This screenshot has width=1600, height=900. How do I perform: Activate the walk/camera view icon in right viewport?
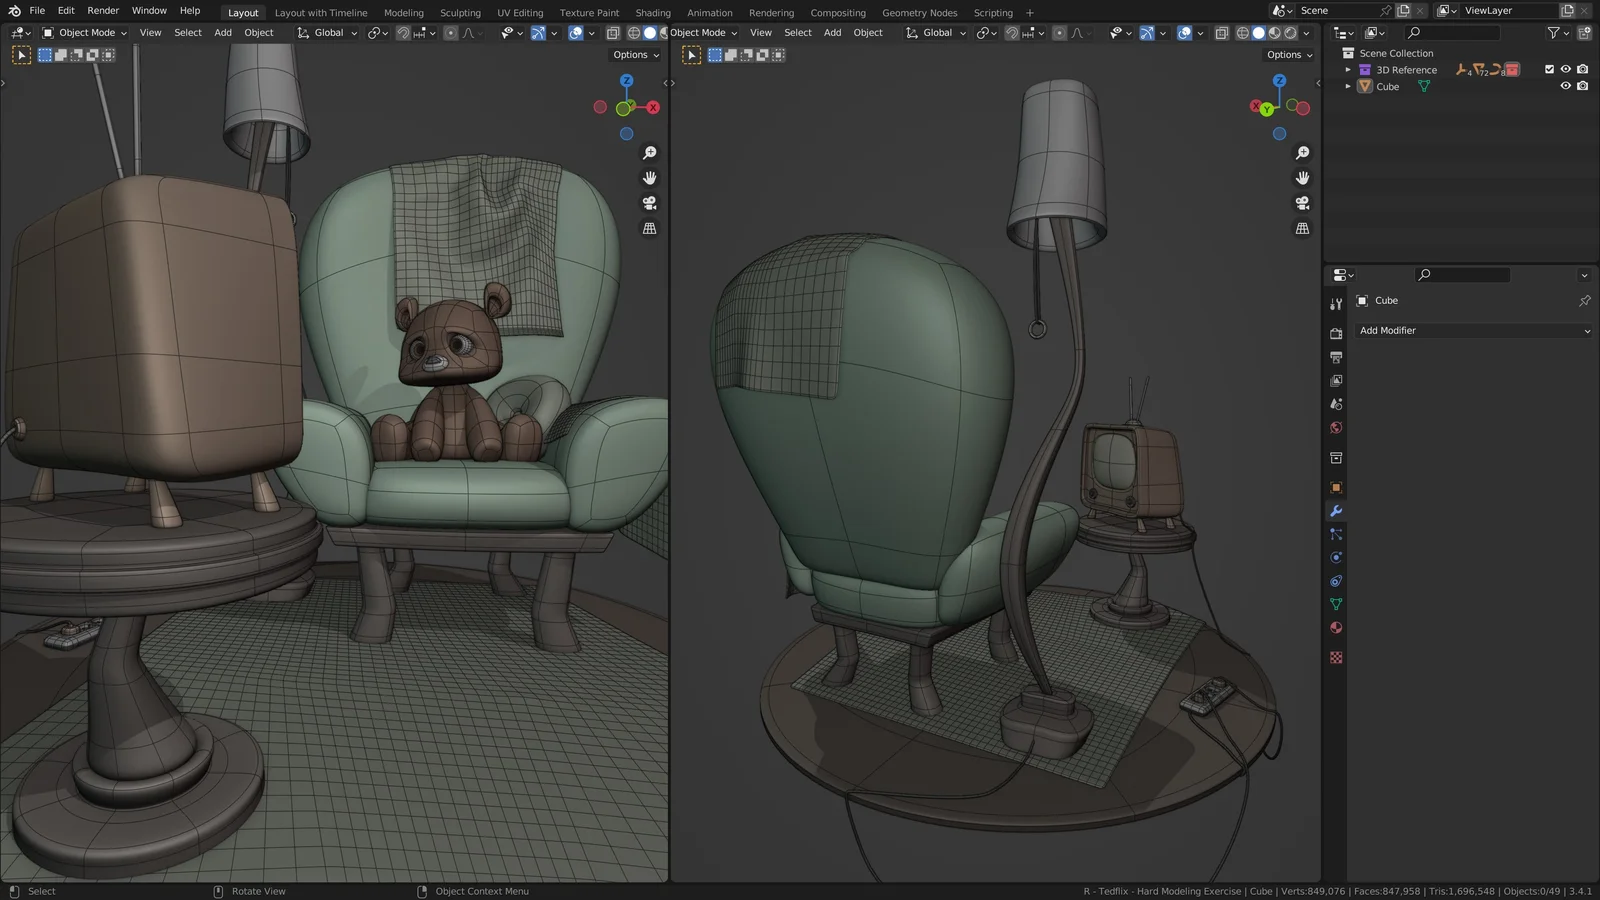click(1303, 202)
